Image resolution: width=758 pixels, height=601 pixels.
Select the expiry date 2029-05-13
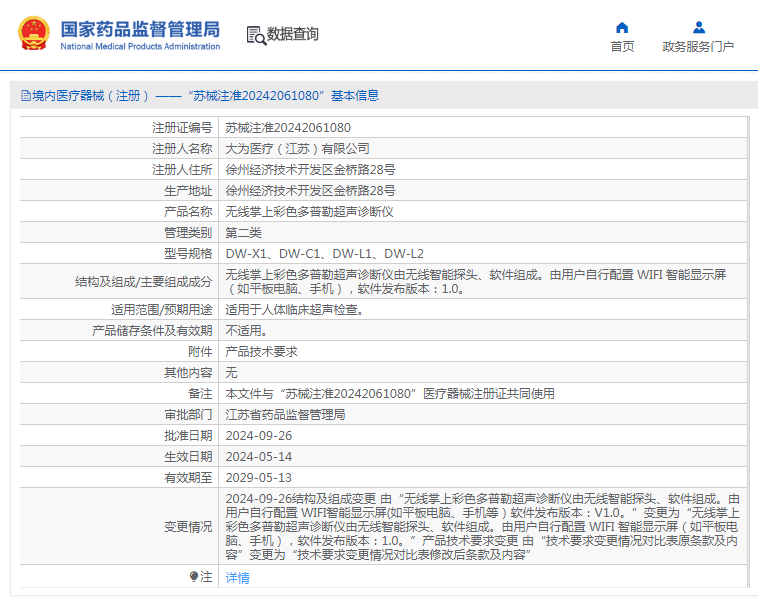pyautogui.click(x=259, y=478)
